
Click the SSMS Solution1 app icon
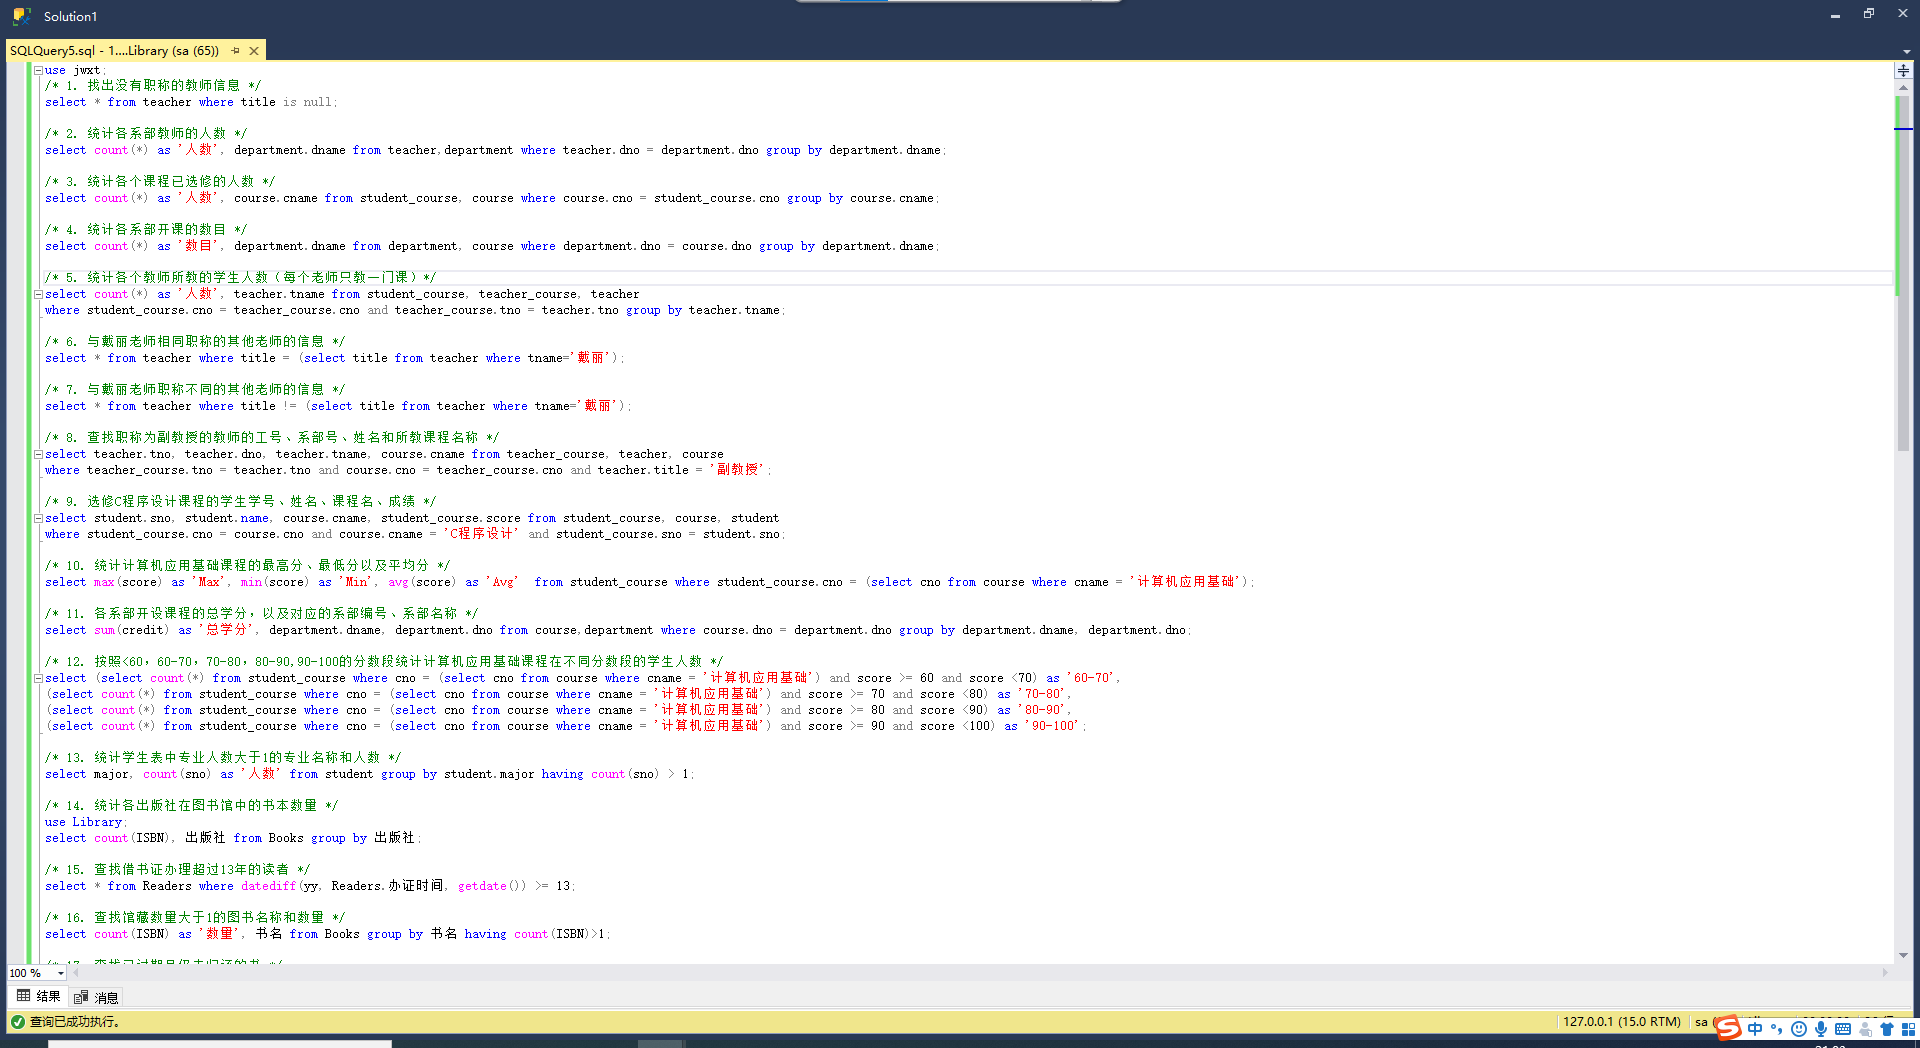tap(21, 16)
